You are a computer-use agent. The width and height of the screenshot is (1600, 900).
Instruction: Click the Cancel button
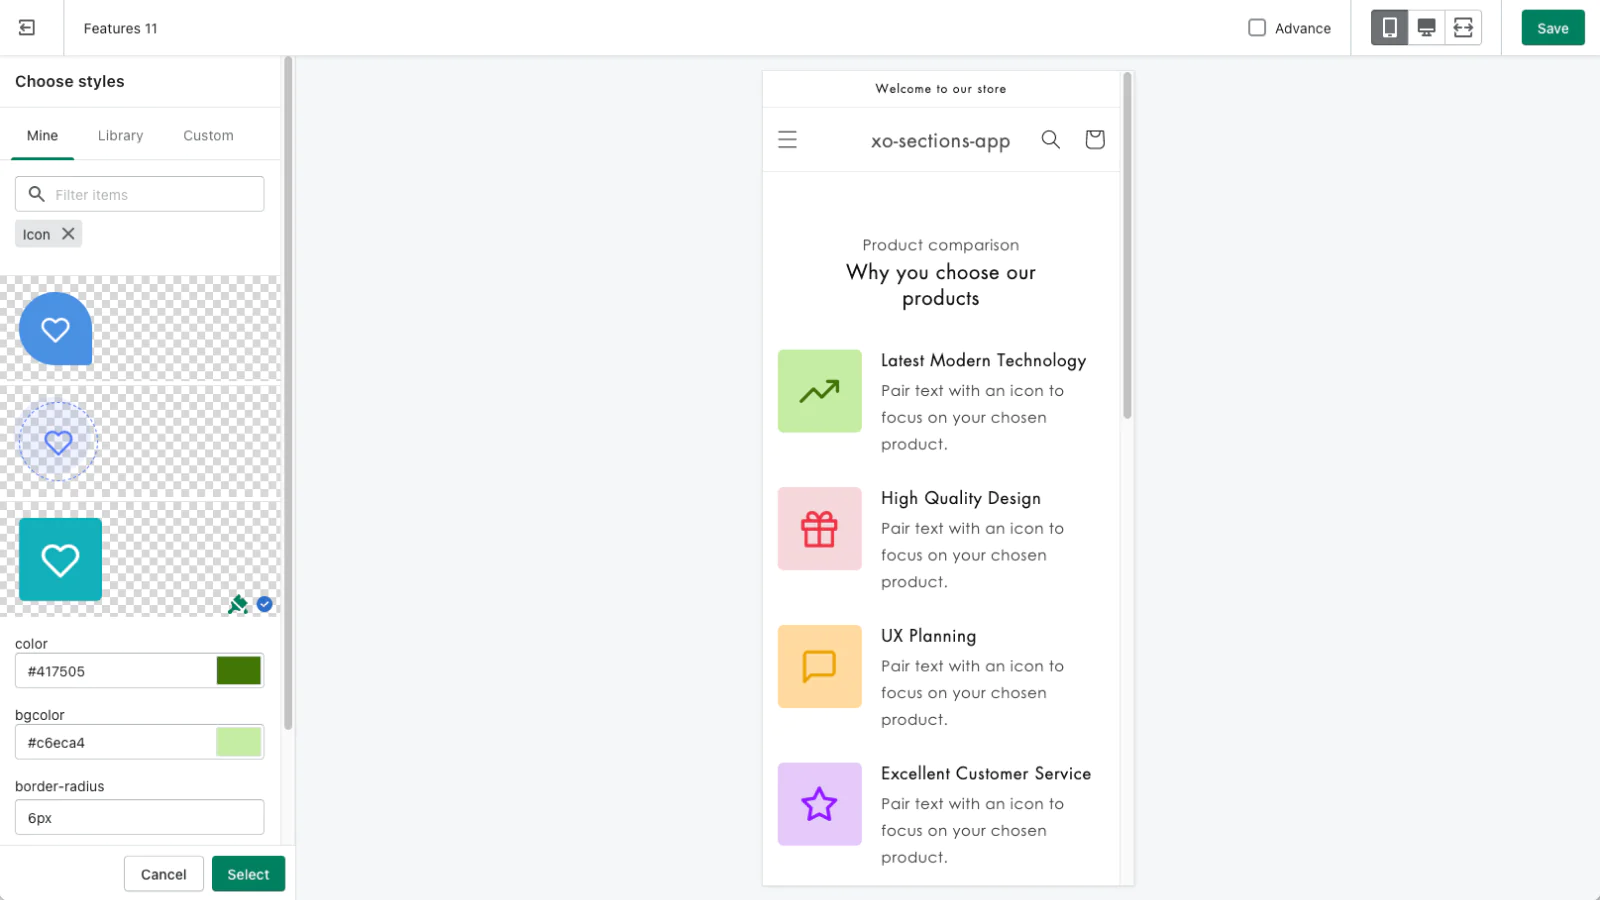click(163, 874)
